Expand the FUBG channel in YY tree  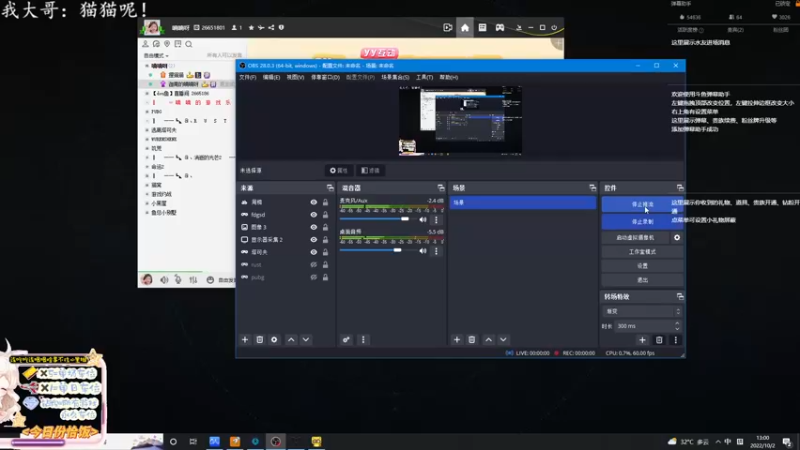pos(147,112)
